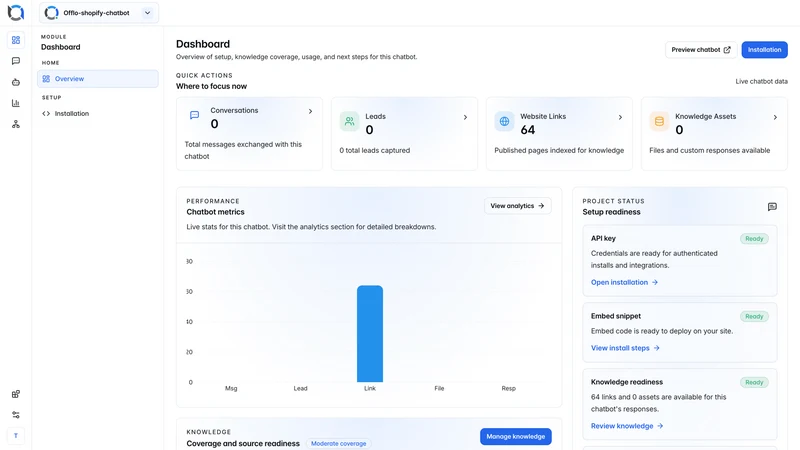Screen dimensions: 800x450
Task: Click the Knowledge Assets database icon
Action: click(x=659, y=121)
